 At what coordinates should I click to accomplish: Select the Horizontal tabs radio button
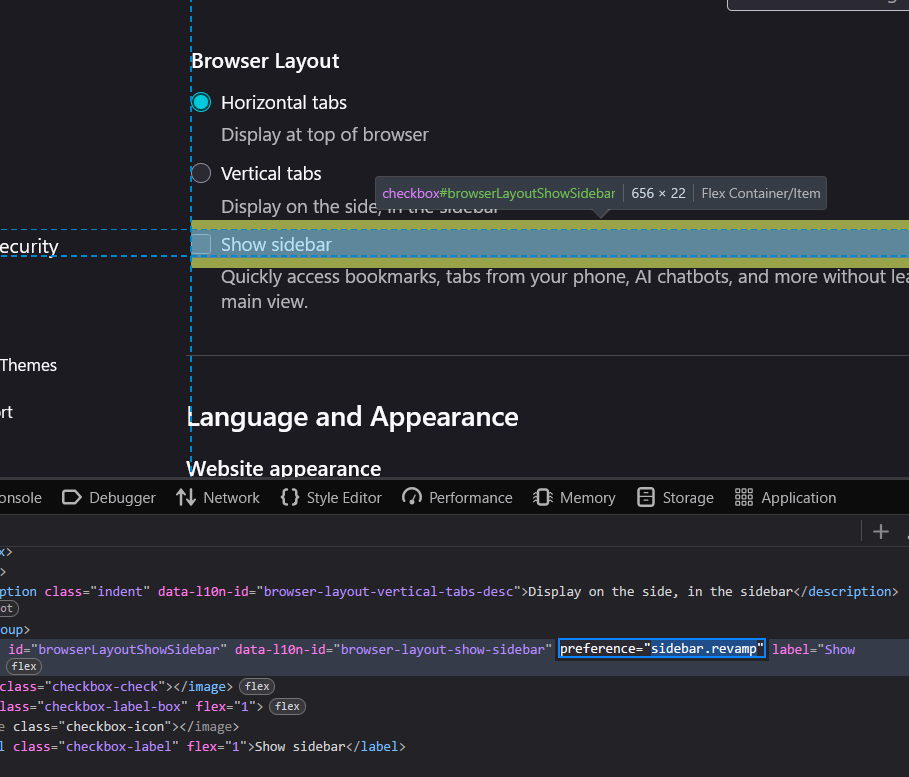coord(201,102)
